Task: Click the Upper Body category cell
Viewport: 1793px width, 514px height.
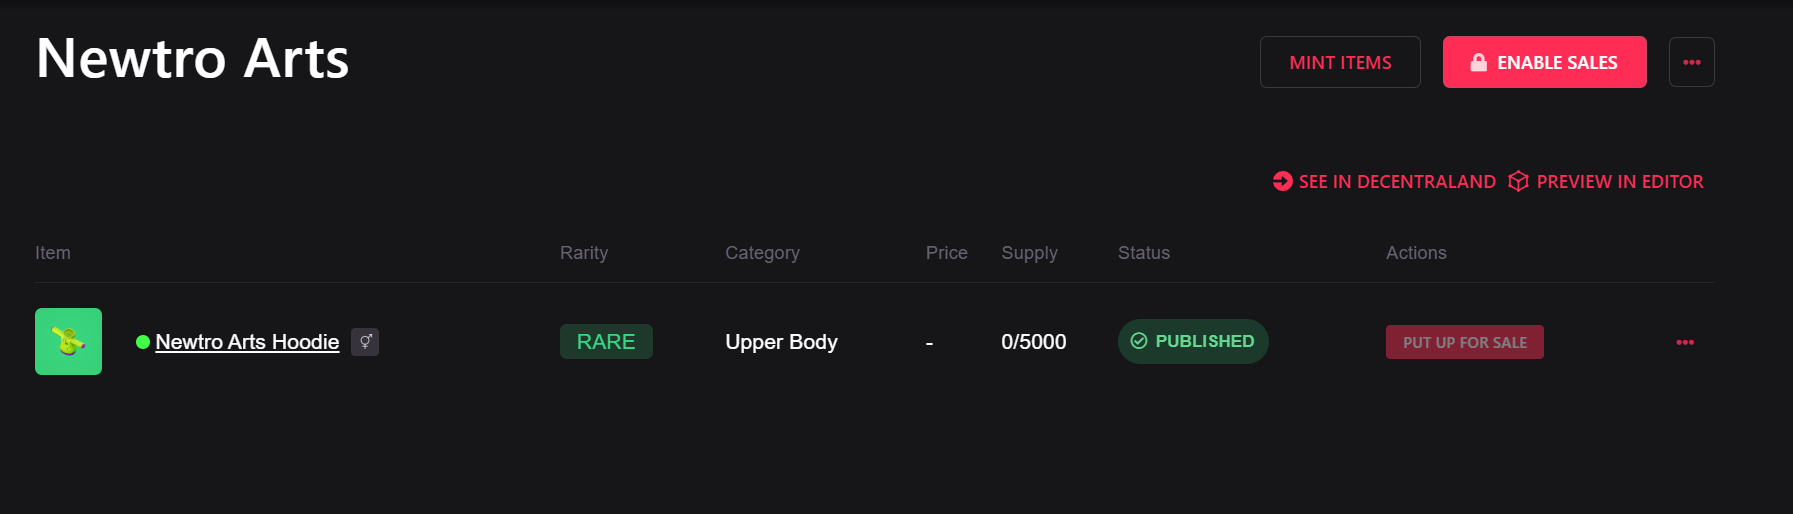Action: tap(781, 342)
